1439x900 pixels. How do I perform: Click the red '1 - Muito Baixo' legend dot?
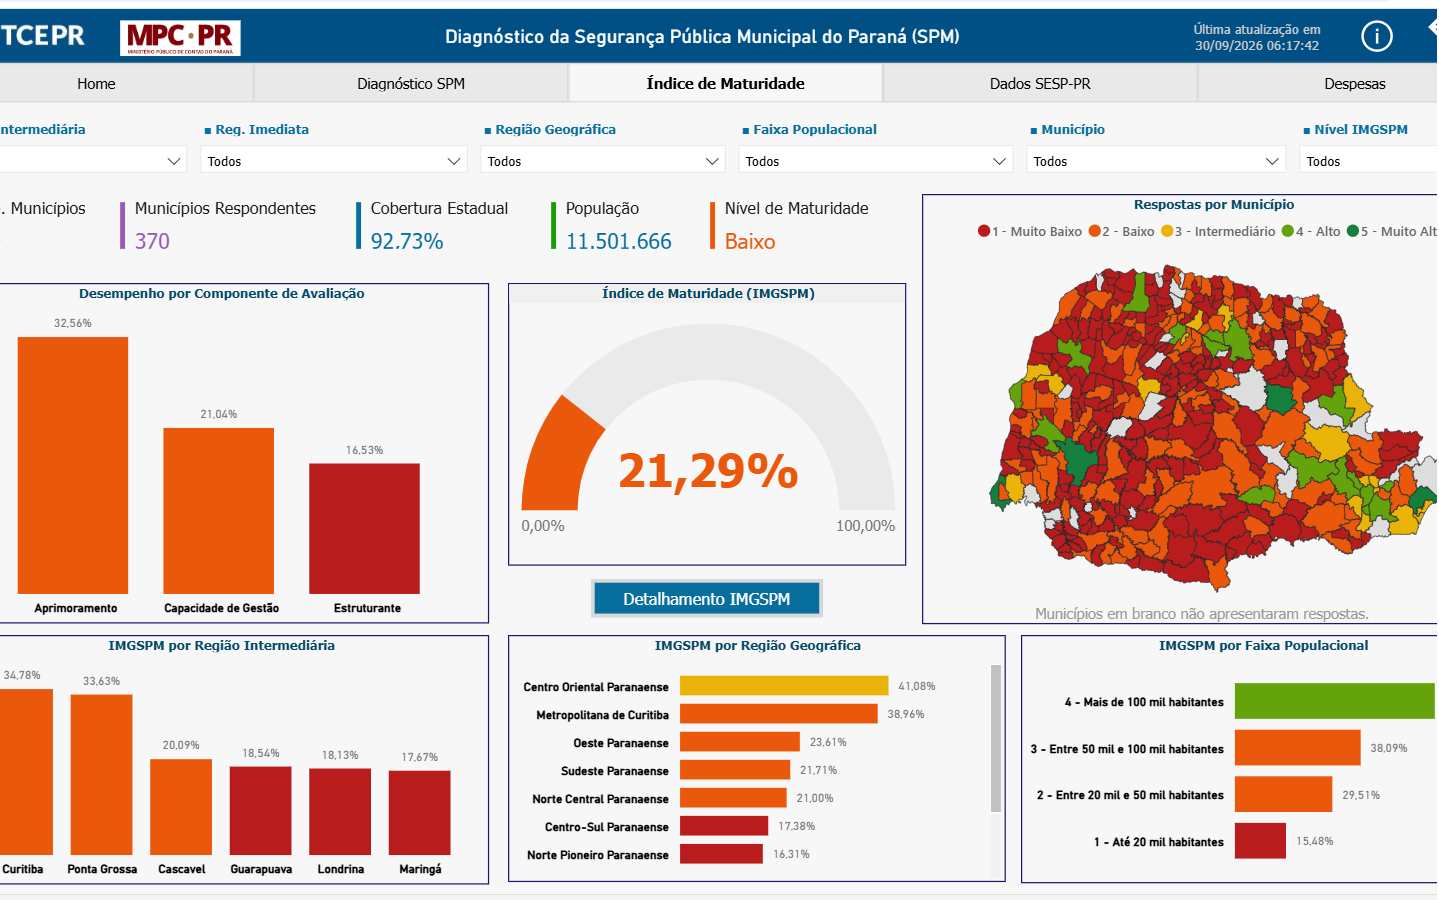click(984, 231)
